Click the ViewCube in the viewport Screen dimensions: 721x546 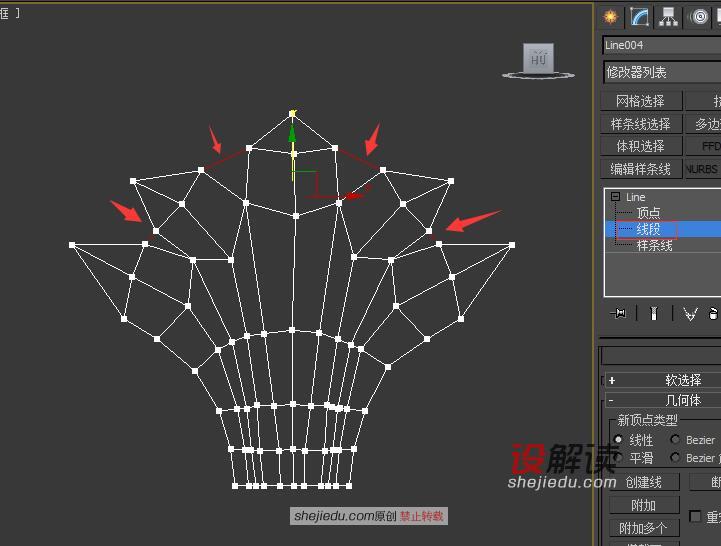pyautogui.click(x=539, y=59)
